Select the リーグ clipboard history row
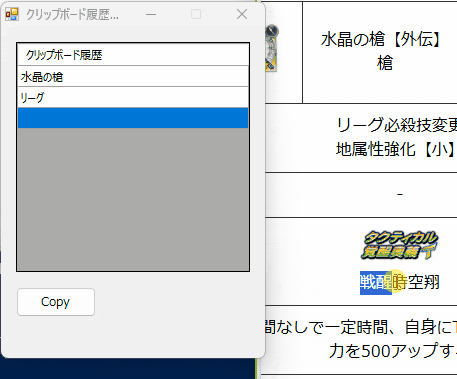This screenshot has height=379, width=457. (133, 97)
